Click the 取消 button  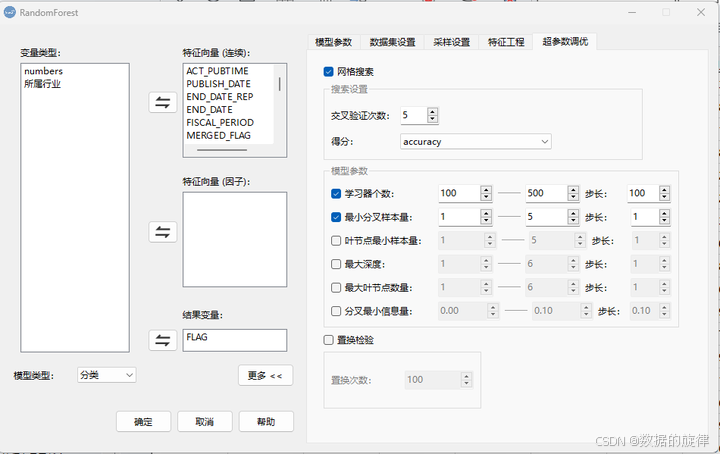point(205,421)
